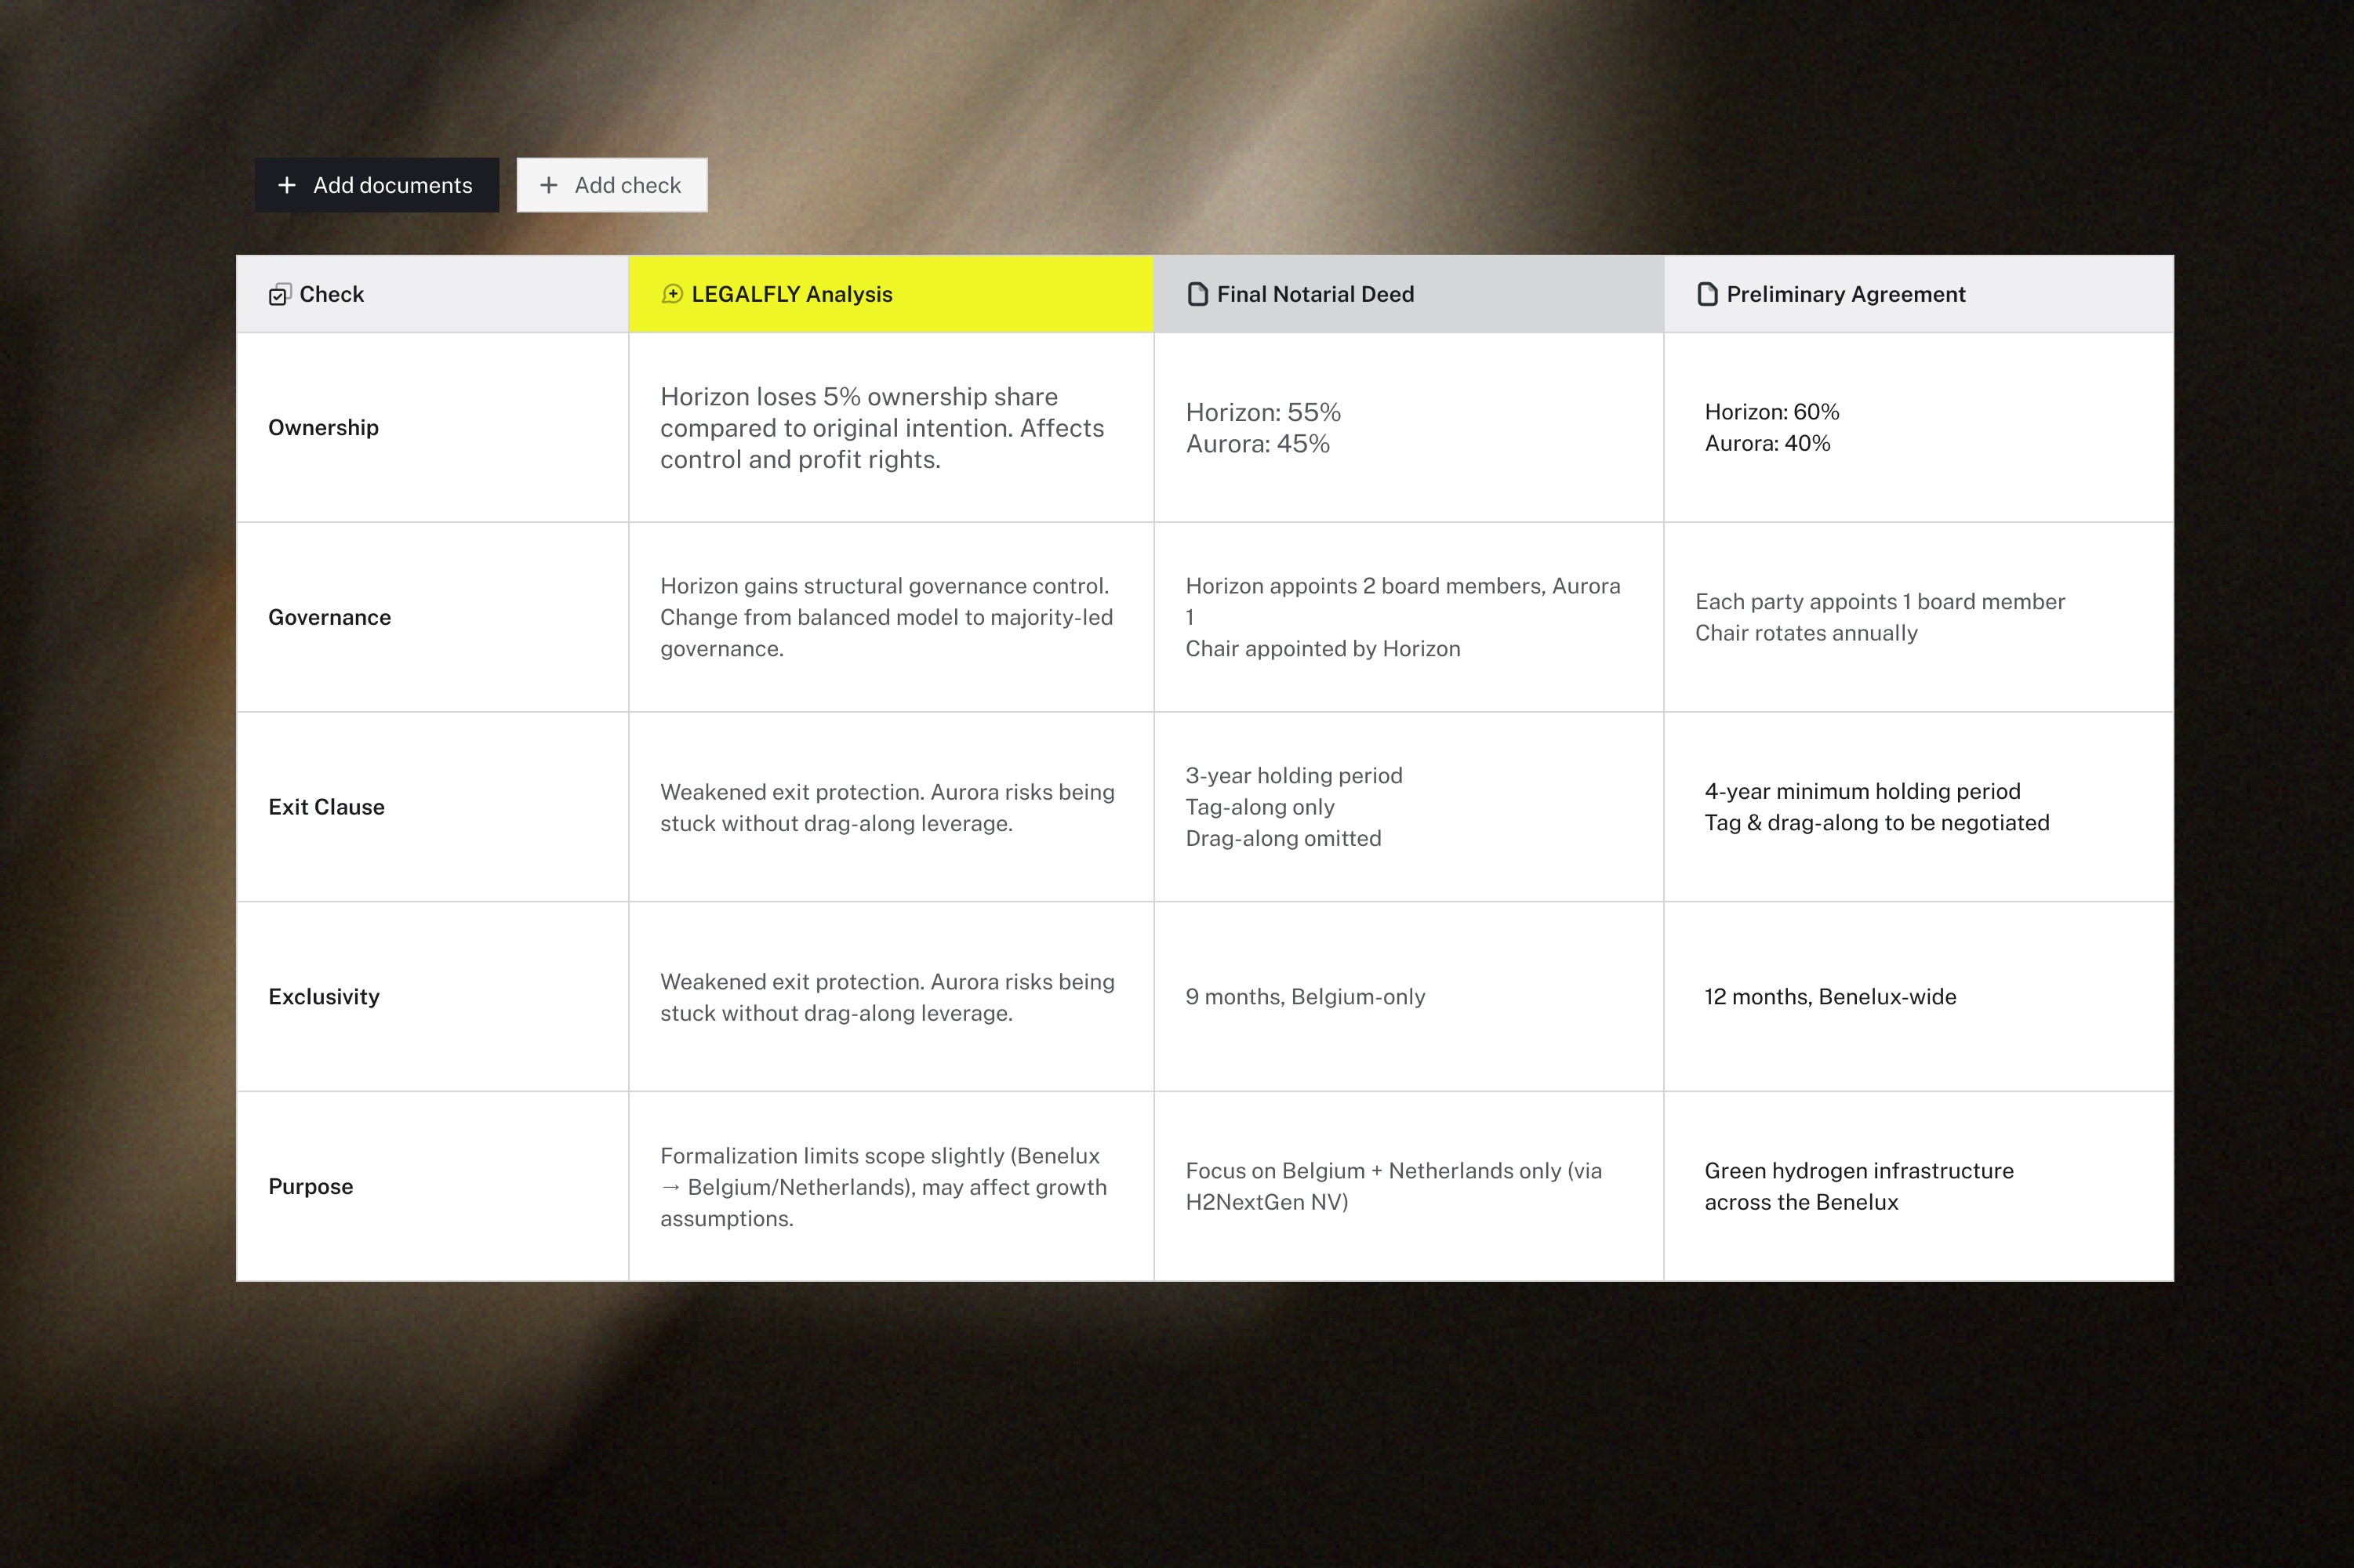Click the plus icon on Add check

(x=548, y=185)
